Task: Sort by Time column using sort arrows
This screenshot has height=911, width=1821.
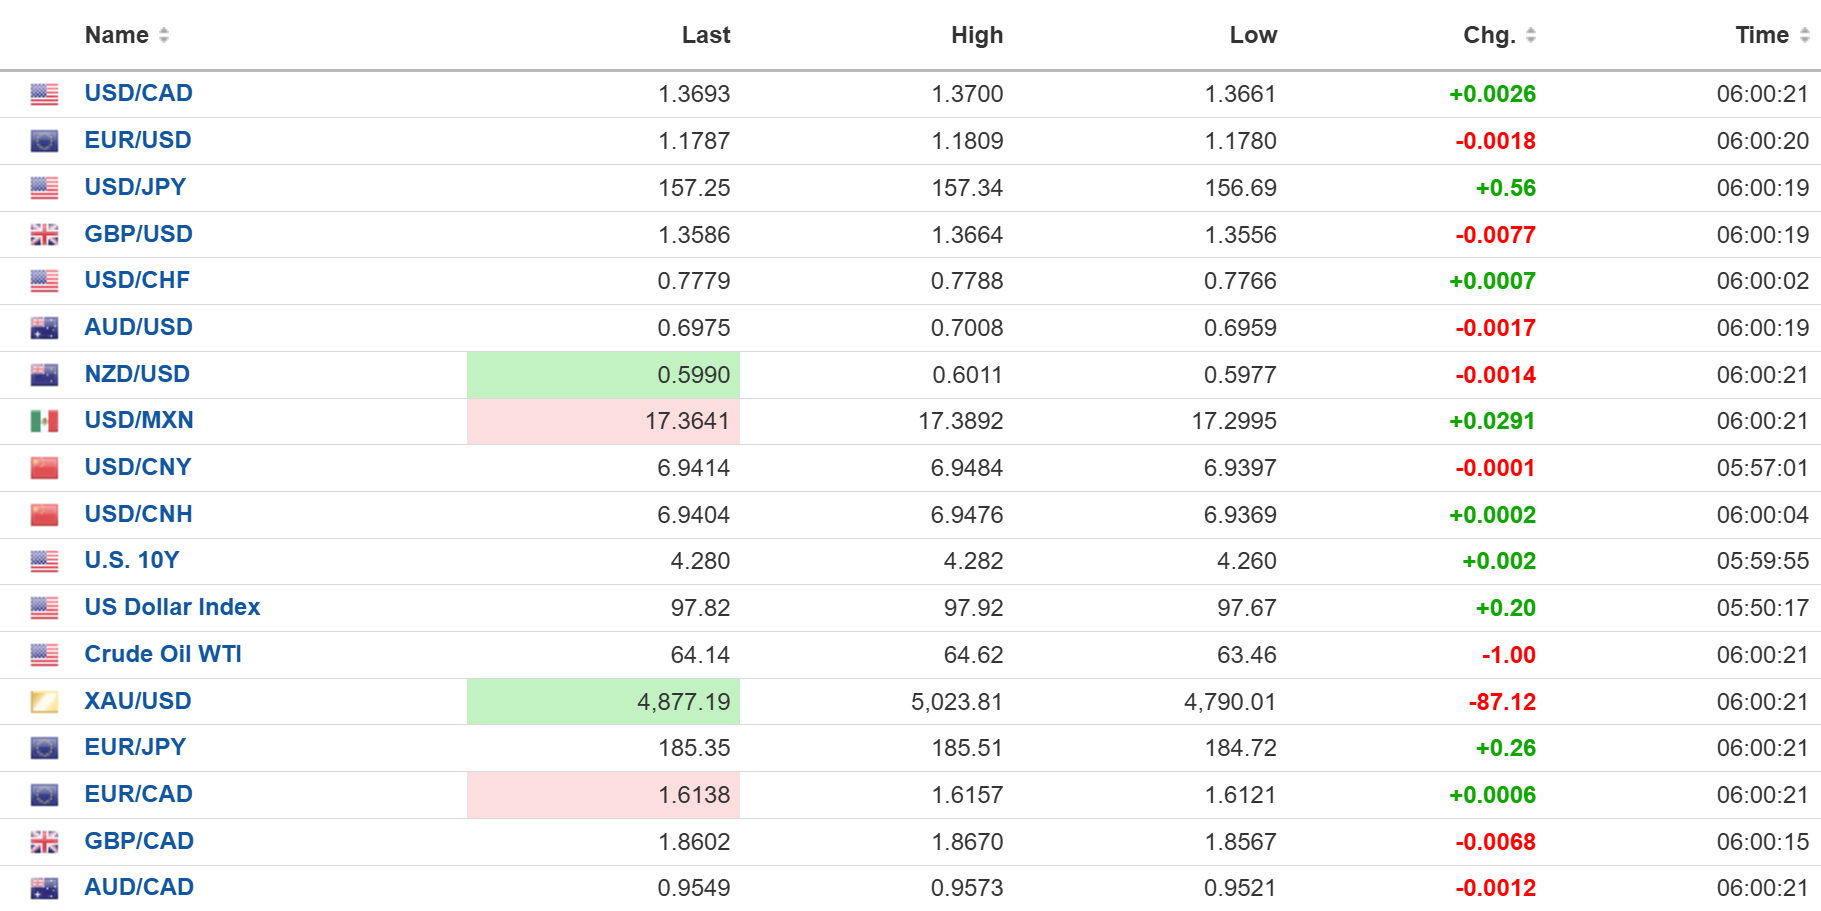Action: tap(1804, 35)
